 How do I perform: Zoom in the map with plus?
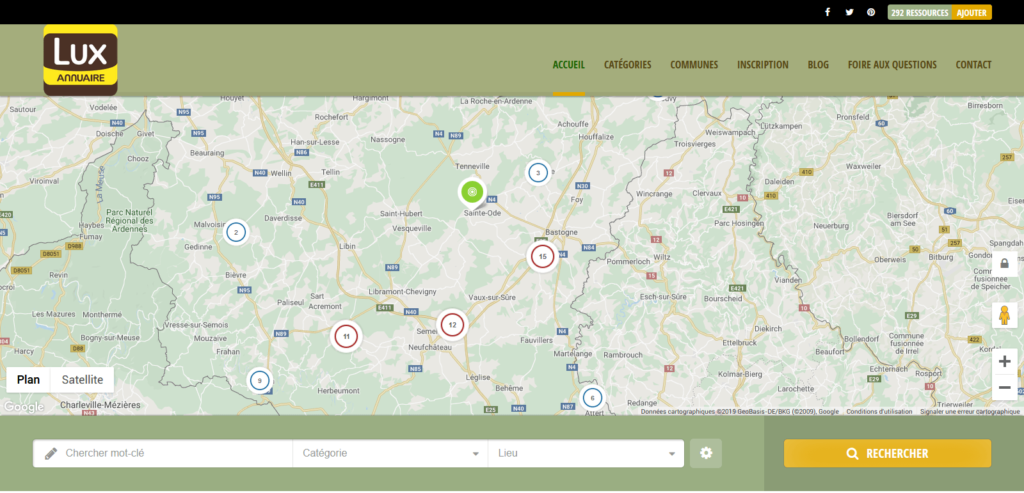pyautogui.click(x=1004, y=362)
